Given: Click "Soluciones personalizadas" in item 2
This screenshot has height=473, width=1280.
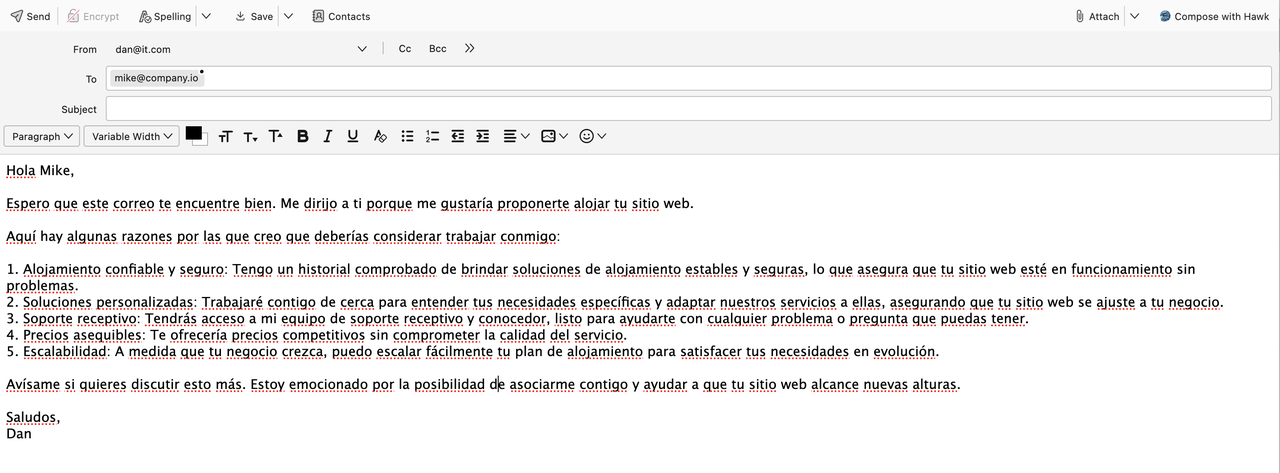Looking at the screenshot, I should click(108, 302).
